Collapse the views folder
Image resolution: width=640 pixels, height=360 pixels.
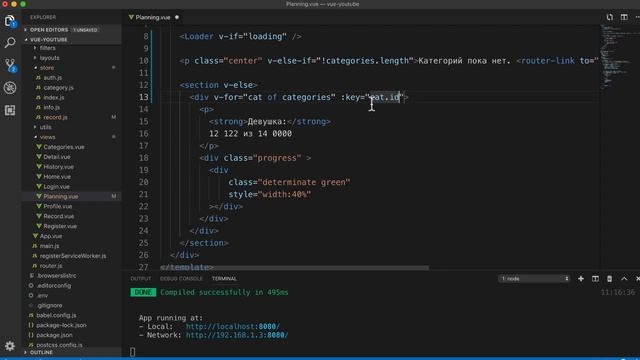[x=47, y=137]
